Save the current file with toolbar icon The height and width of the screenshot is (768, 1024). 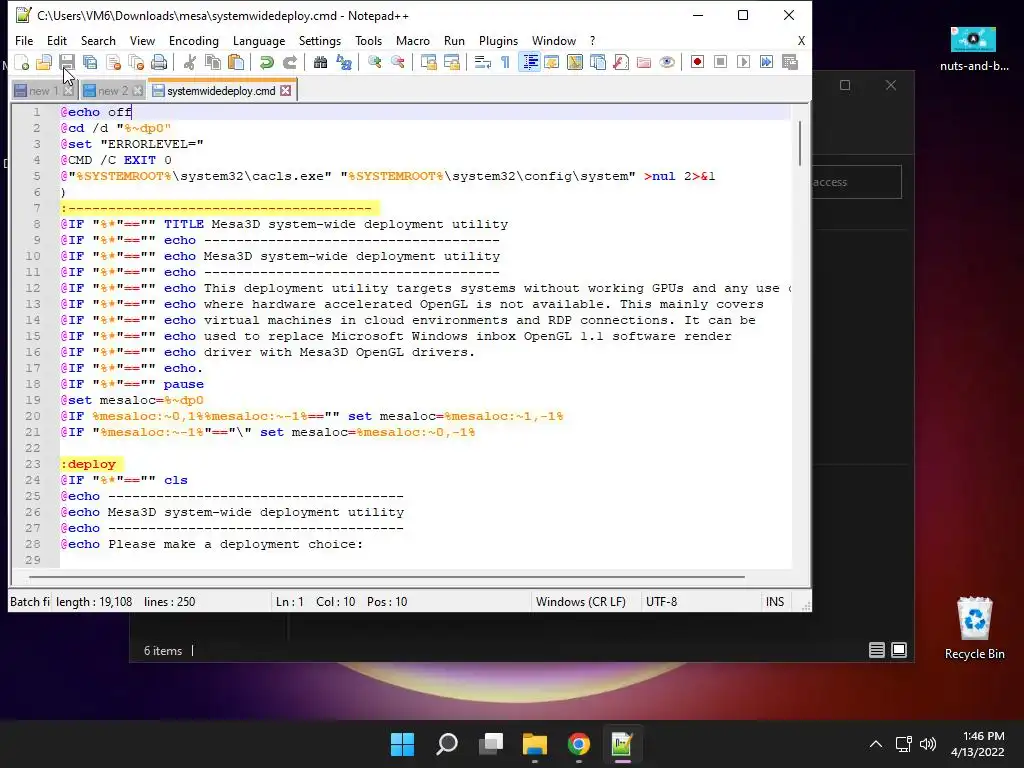[67, 62]
